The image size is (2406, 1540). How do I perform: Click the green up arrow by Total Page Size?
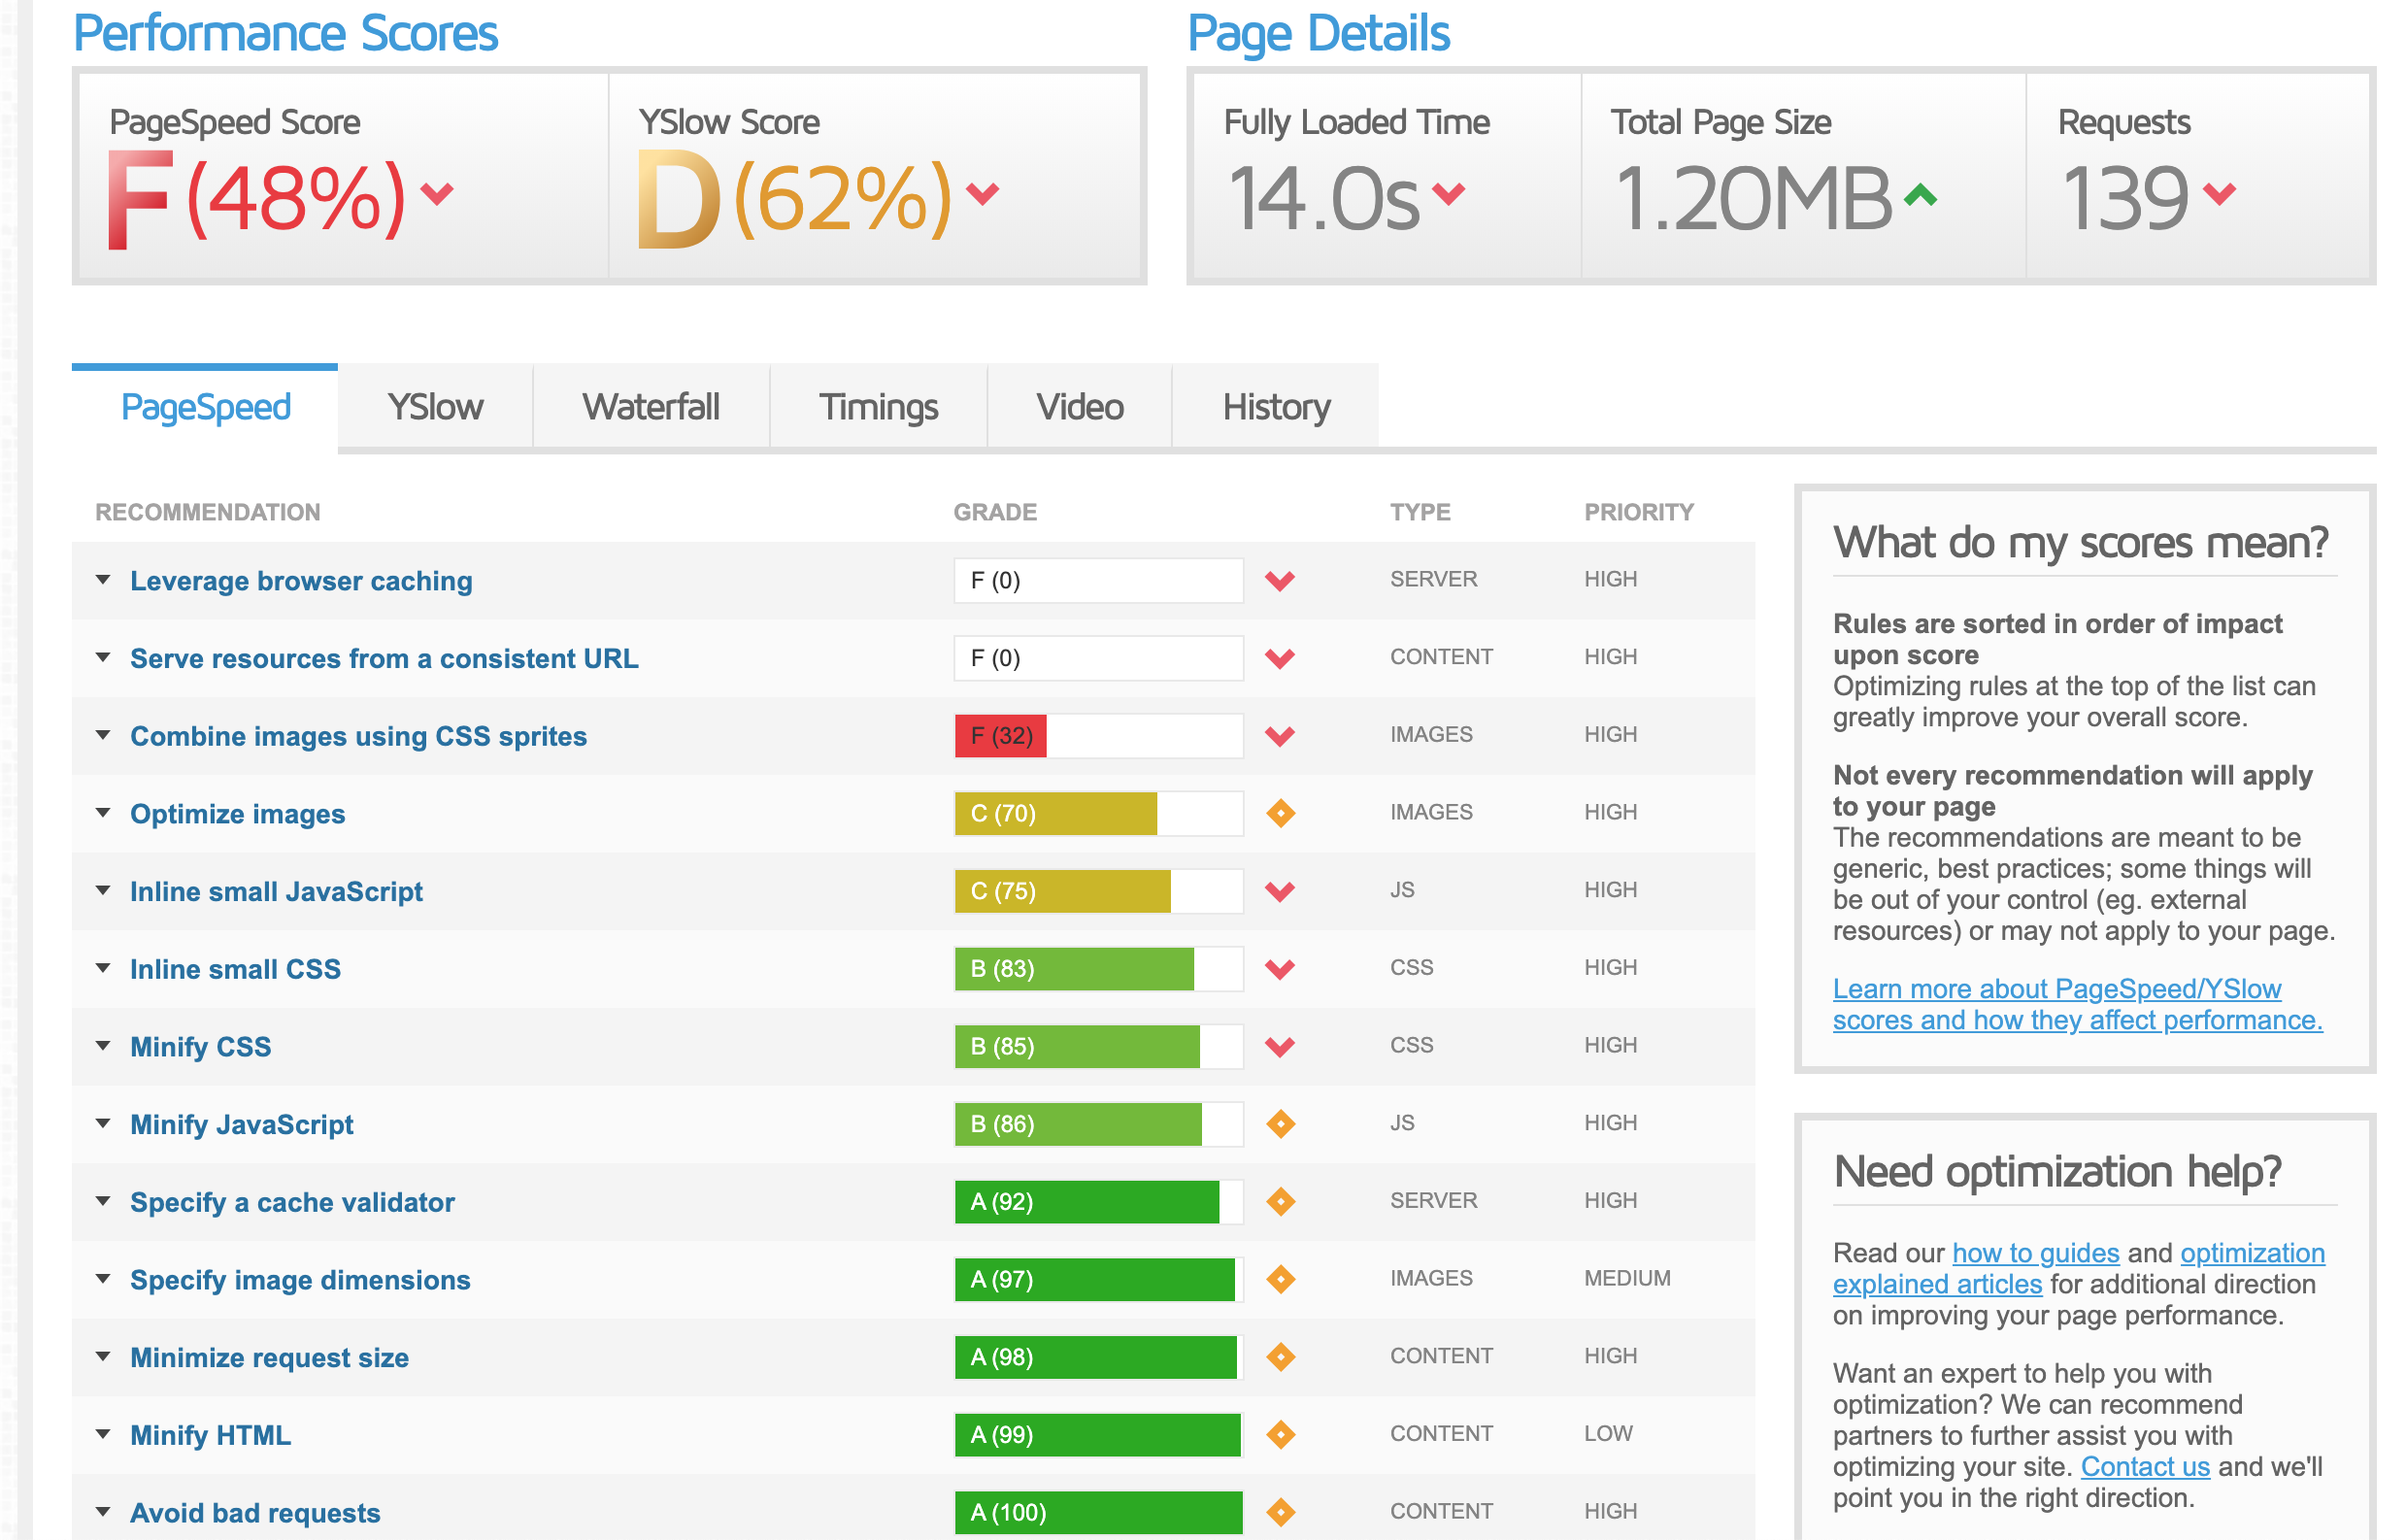pyautogui.click(x=1920, y=194)
